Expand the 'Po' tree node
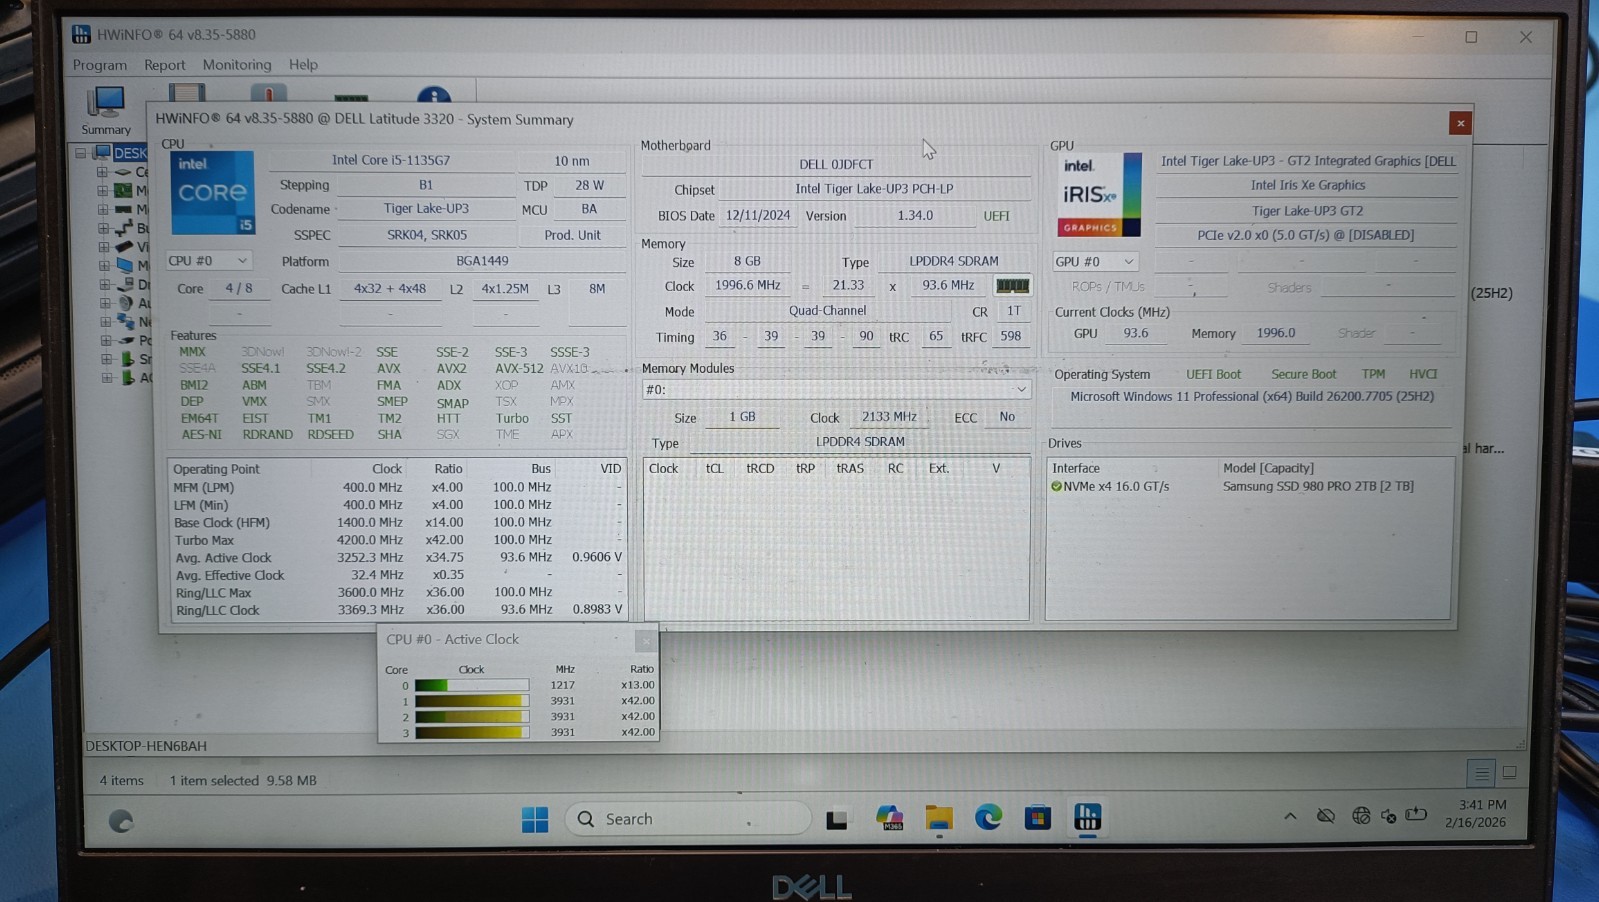 [x=105, y=341]
